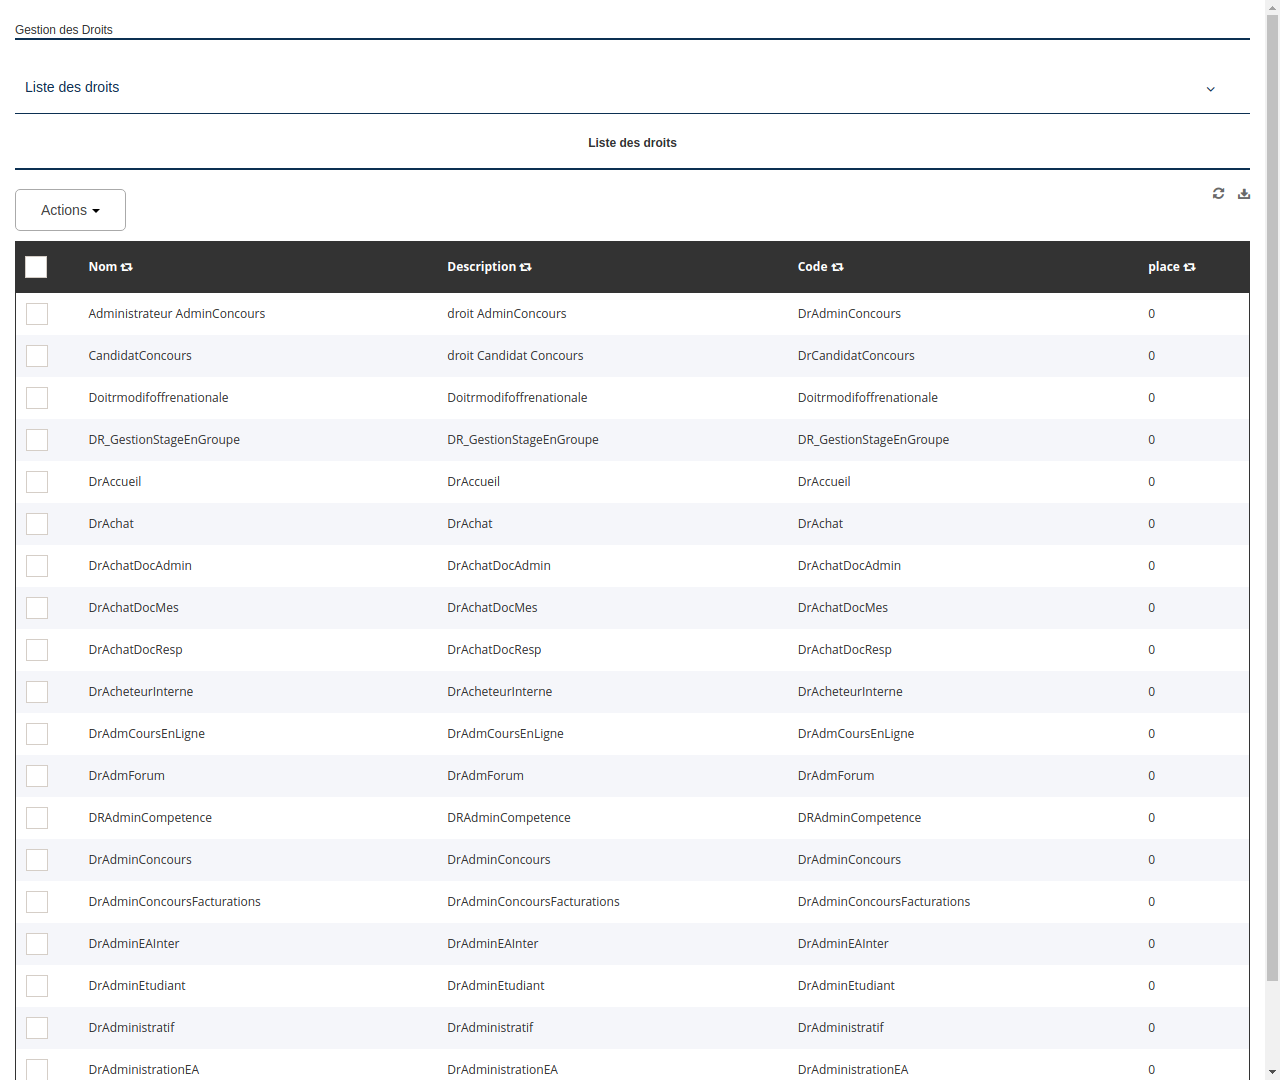Sort rows using the Description sort icon
The height and width of the screenshot is (1080, 1280).
pyautogui.click(x=526, y=266)
